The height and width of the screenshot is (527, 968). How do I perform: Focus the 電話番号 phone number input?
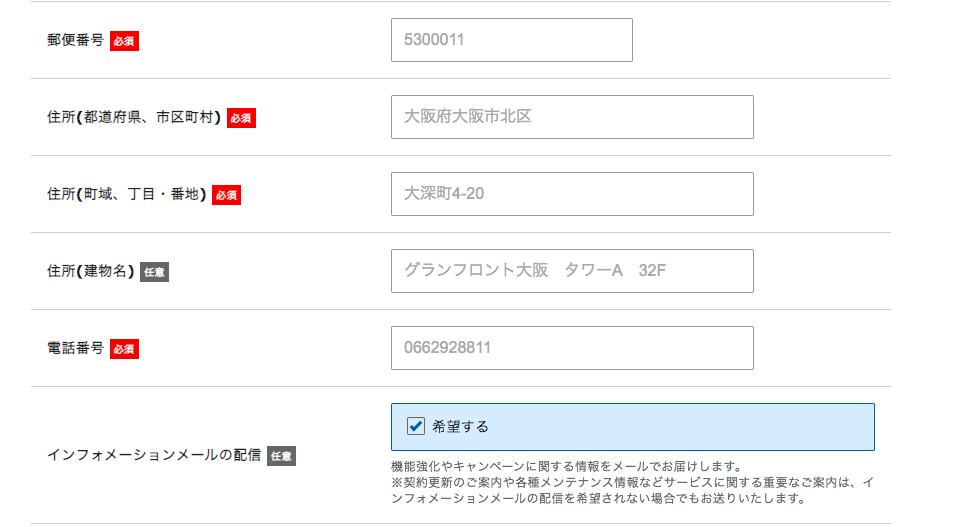click(x=571, y=348)
